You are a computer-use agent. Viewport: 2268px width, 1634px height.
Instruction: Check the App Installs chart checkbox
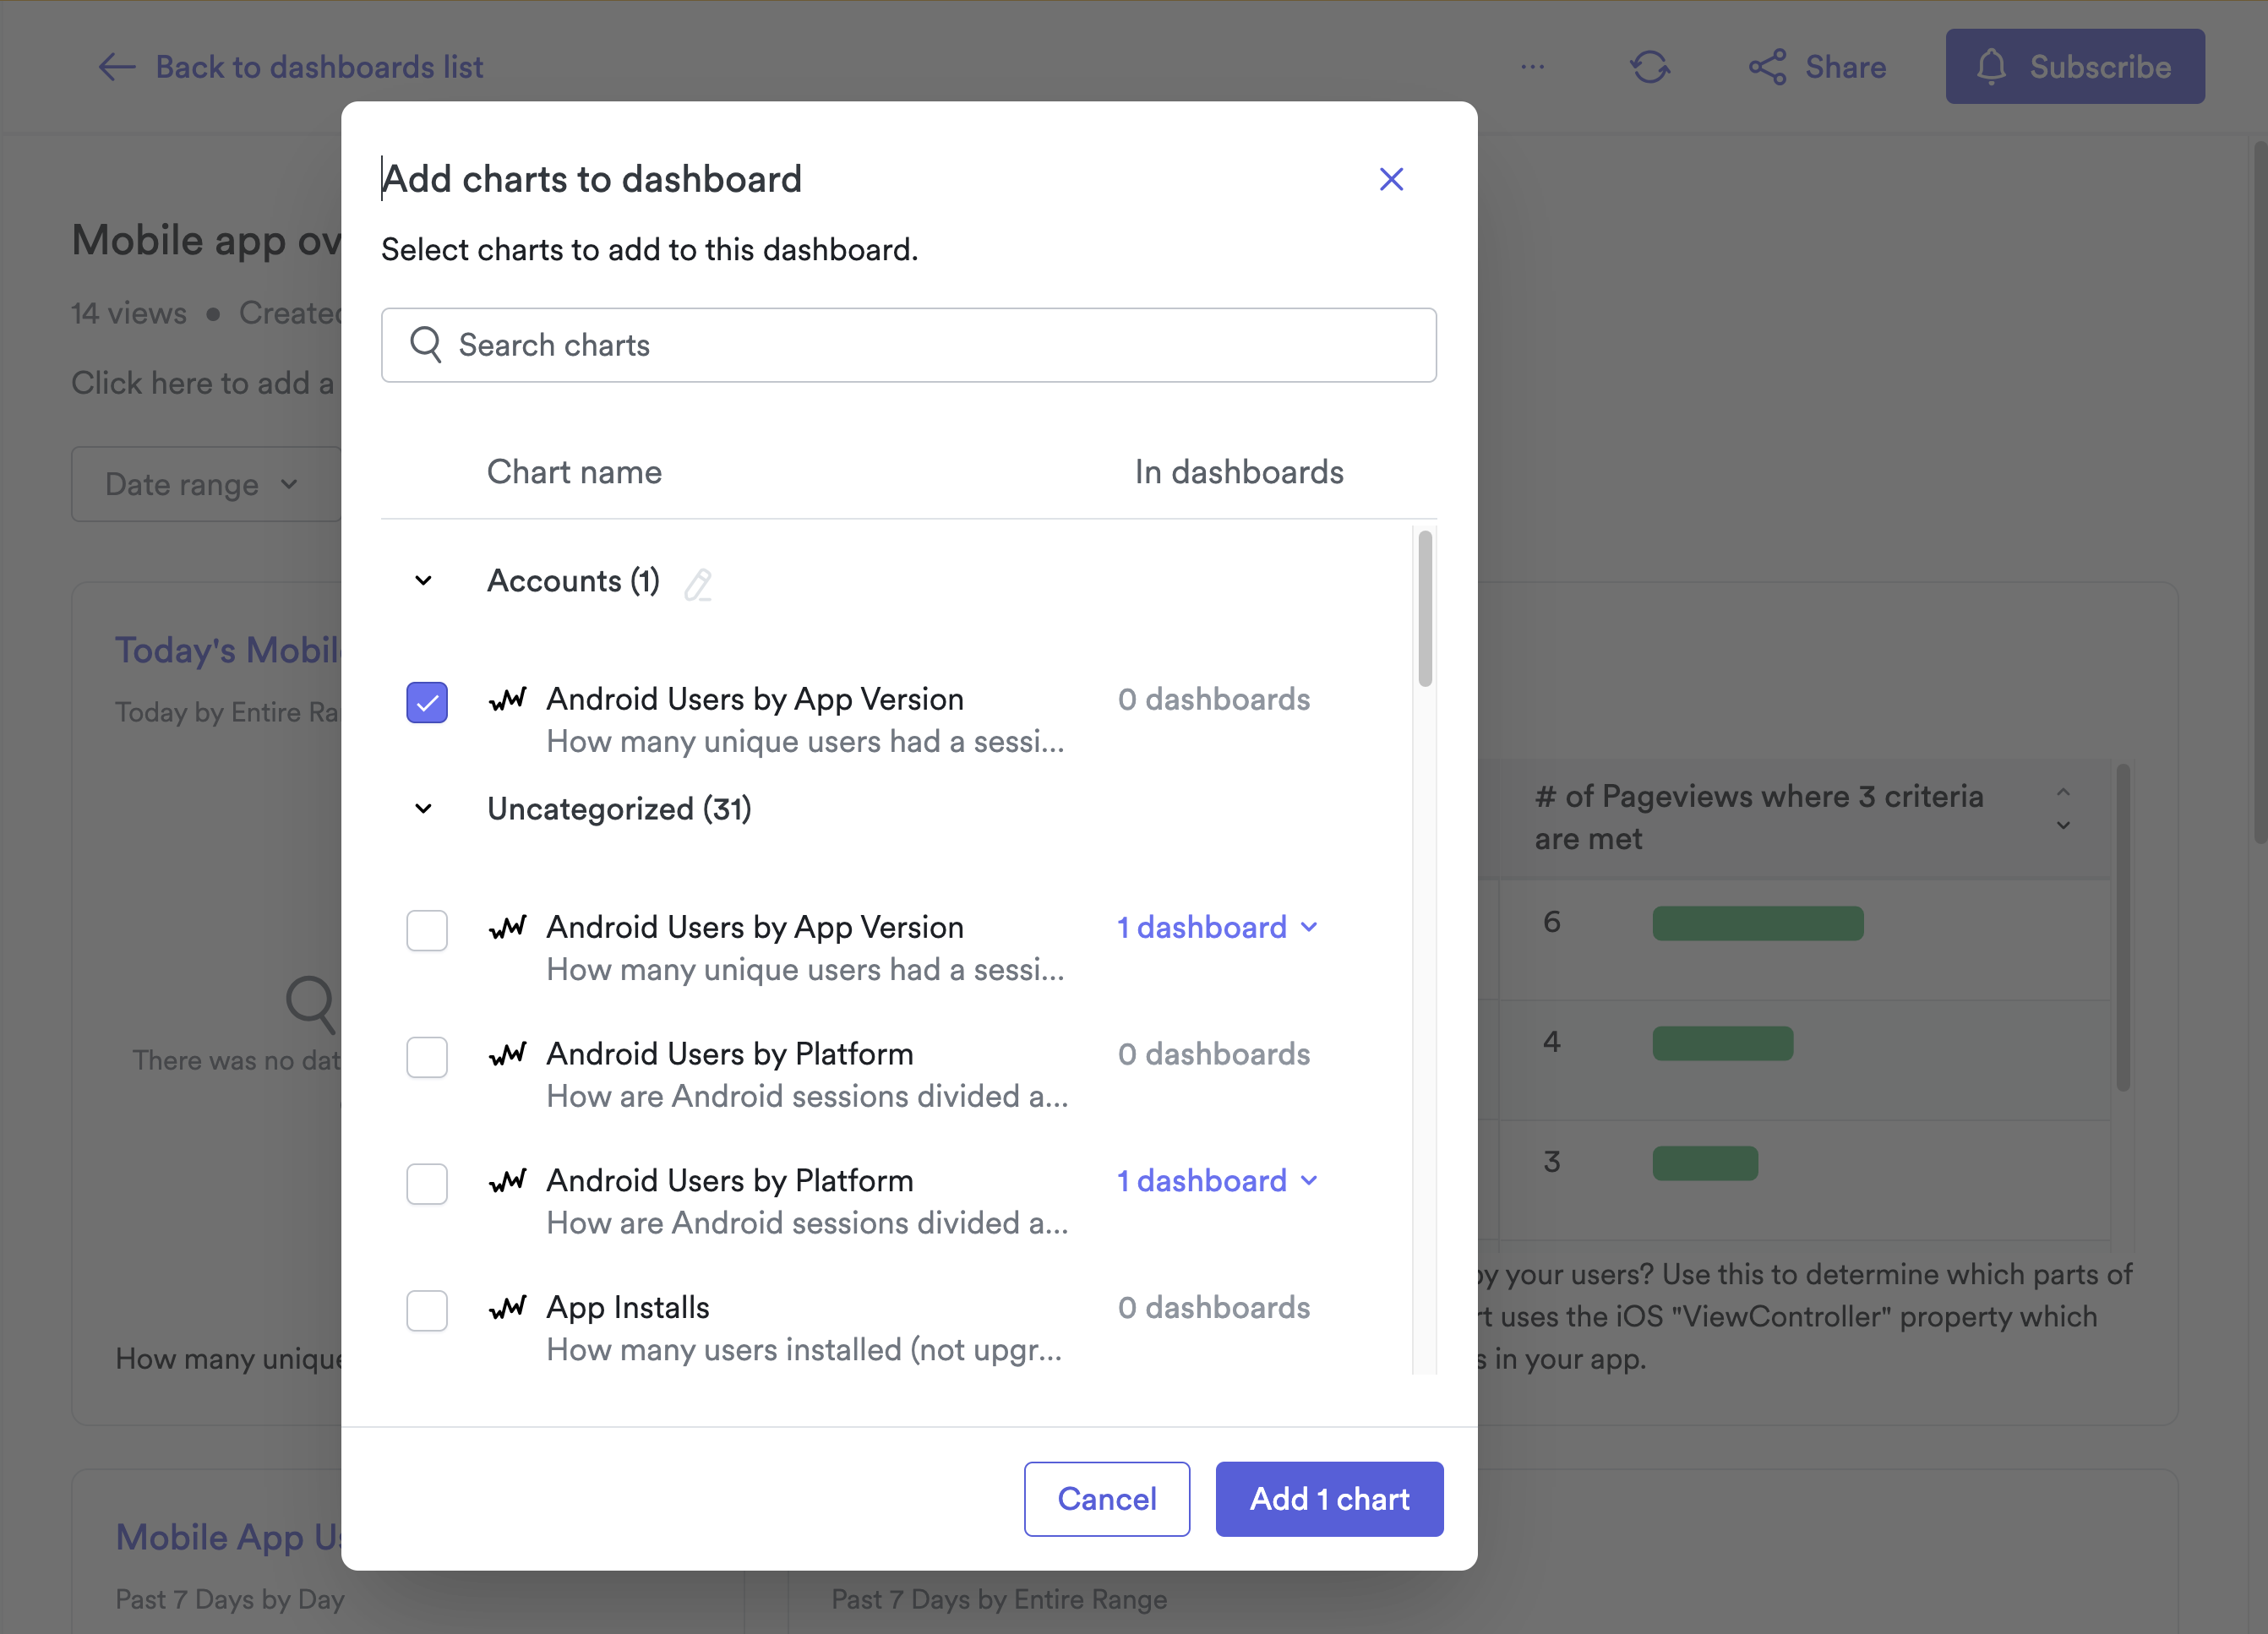click(427, 1310)
